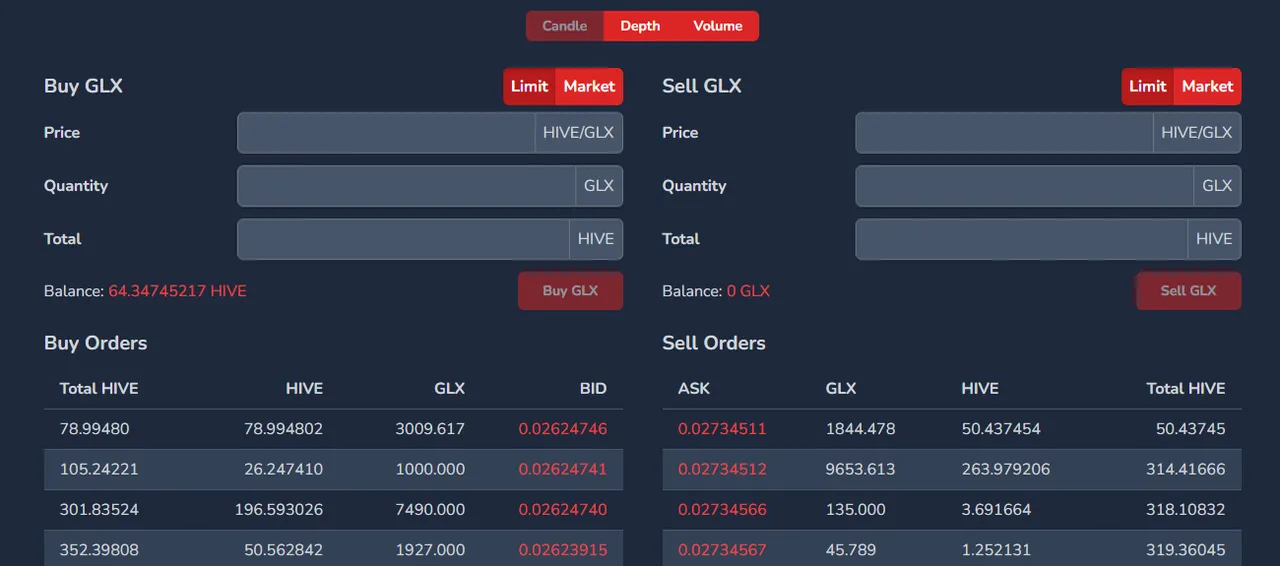Click buy order Total HIVE value 78.99480
Viewport: 1280px width, 566px height.
[x=94, y=429]
